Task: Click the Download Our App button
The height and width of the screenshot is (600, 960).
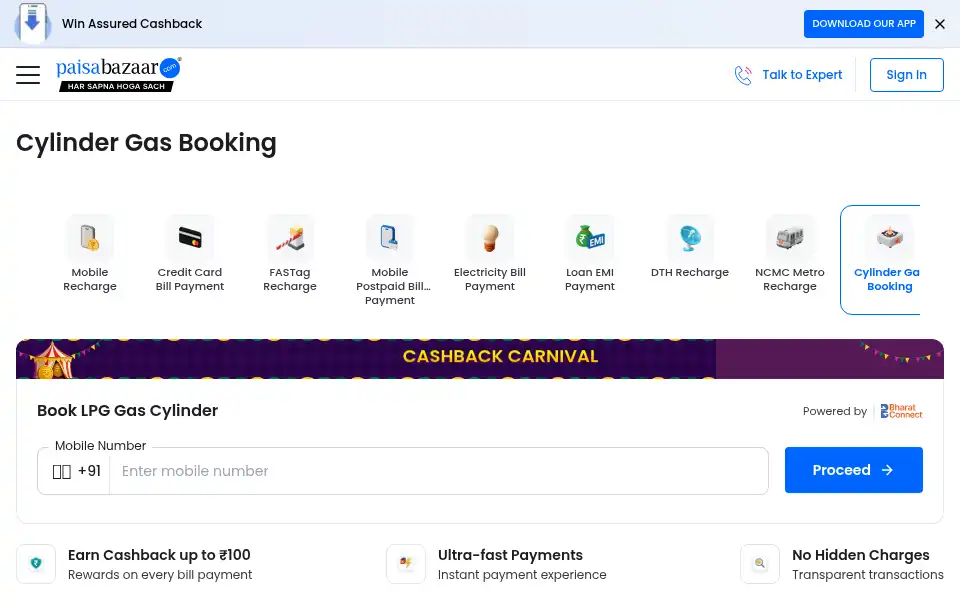Action: [x=863, y=24]
